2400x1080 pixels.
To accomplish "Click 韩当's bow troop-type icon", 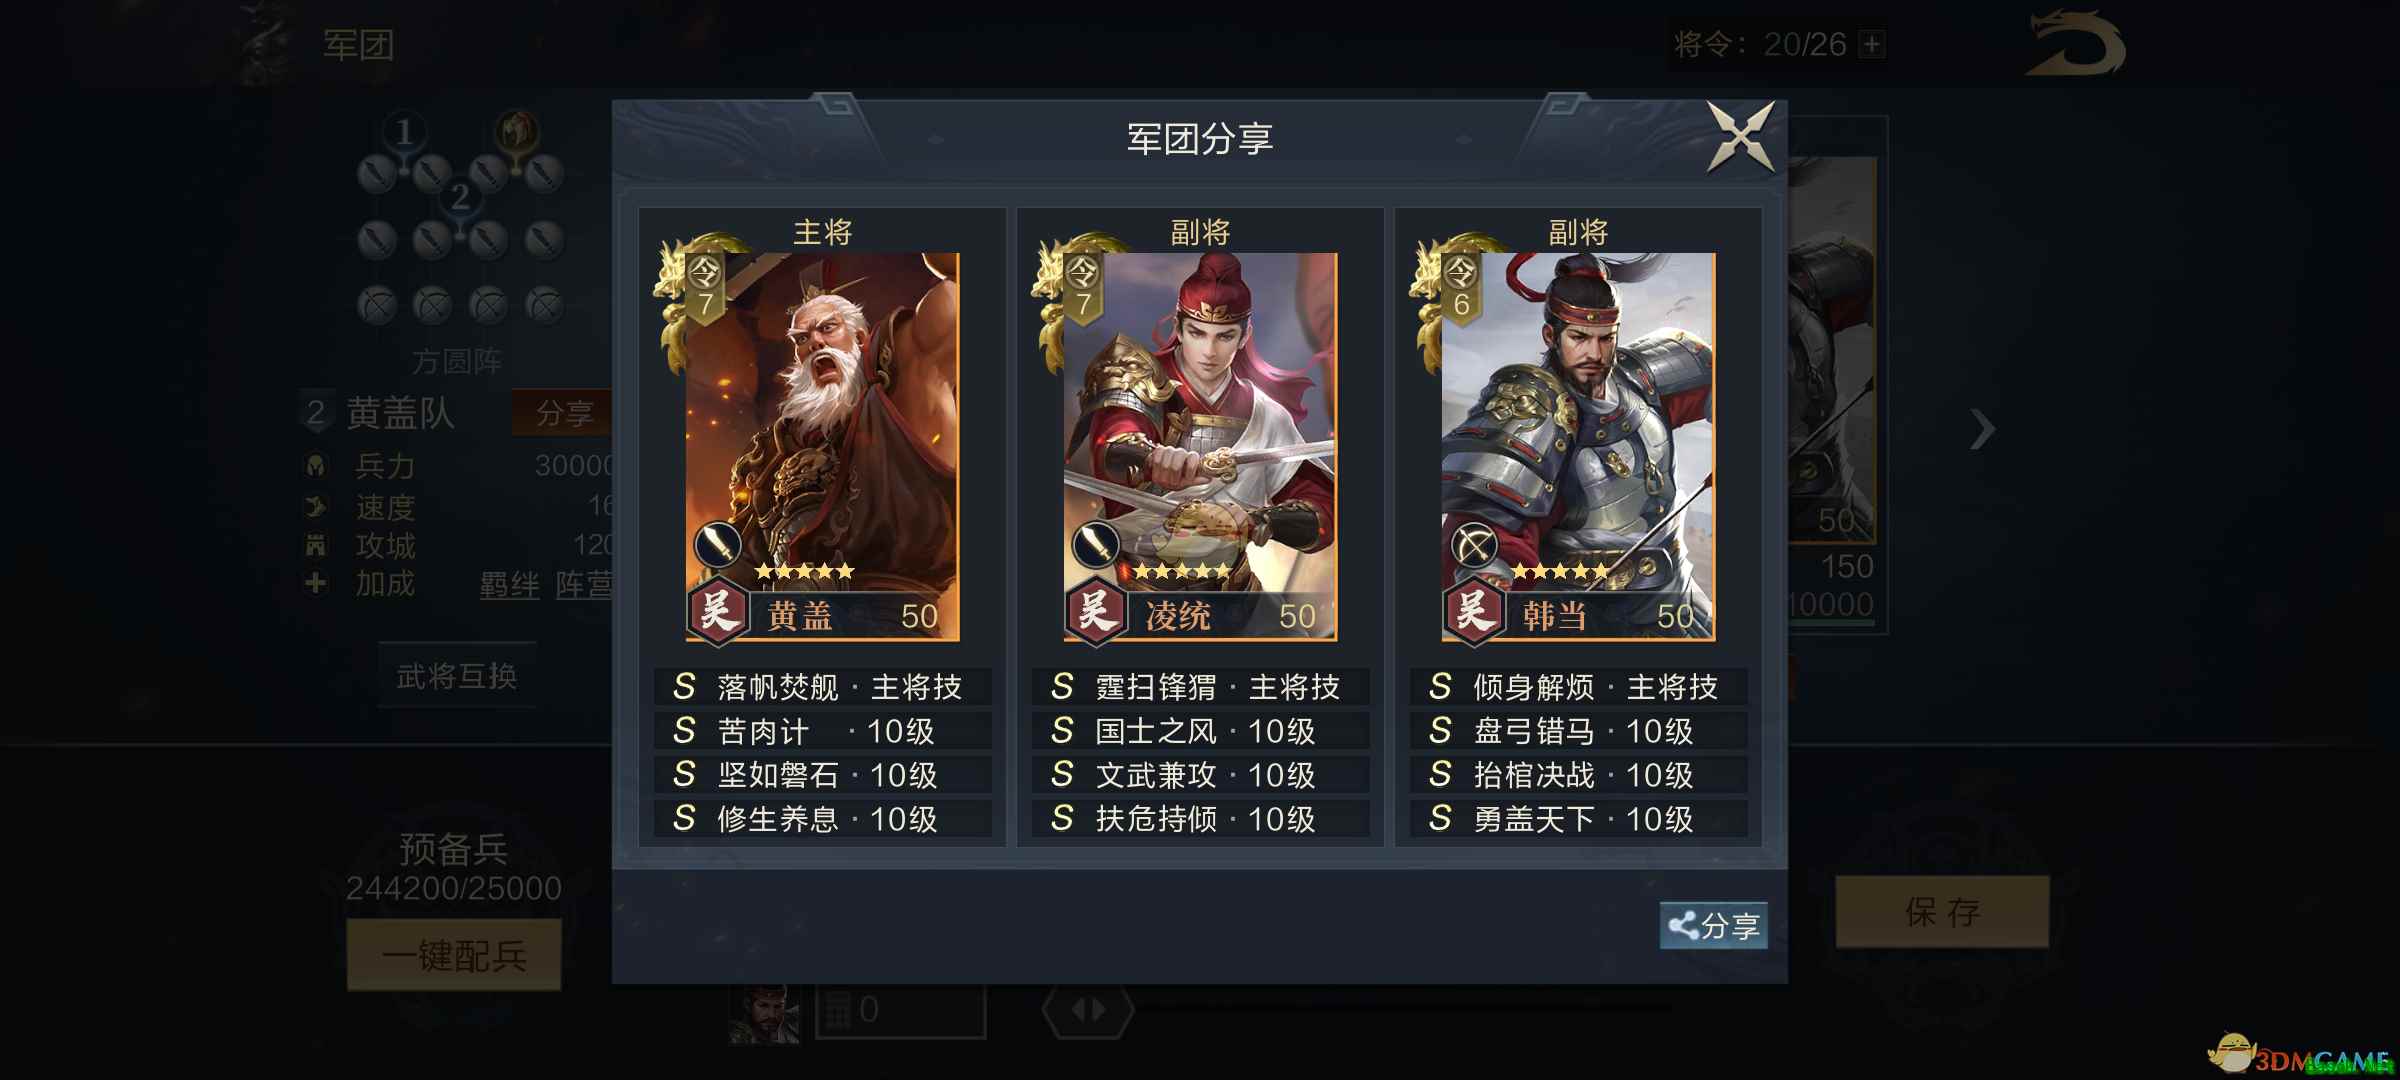I will point(1474,545).
